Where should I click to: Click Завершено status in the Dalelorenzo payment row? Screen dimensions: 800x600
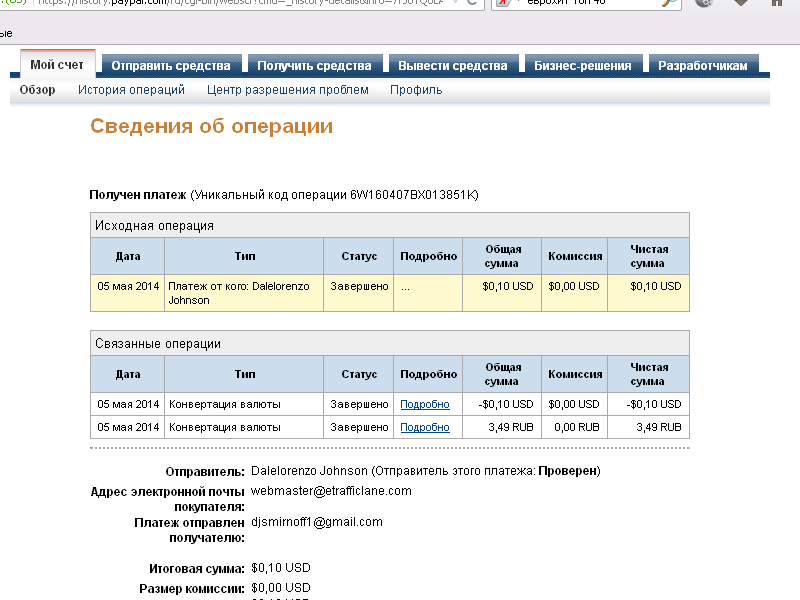[359, 286]
